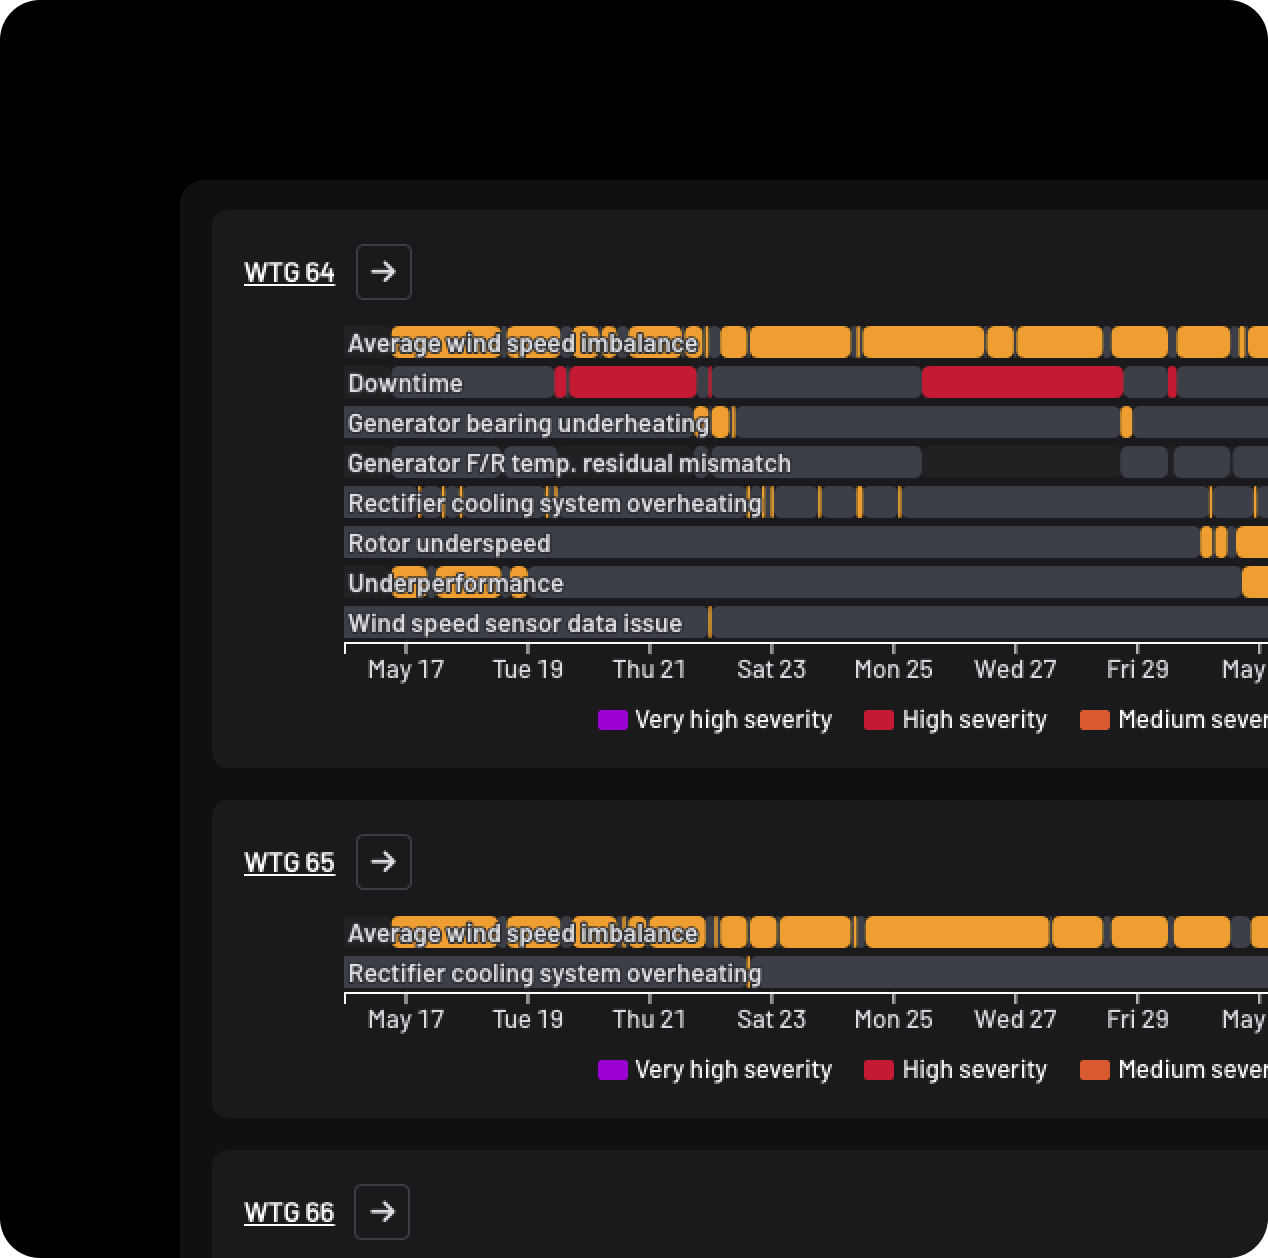Select the long red Downtime bar near Wed 27 in WTG 64
This screenshot has height=1258, width=1268.
[1022, 382]
